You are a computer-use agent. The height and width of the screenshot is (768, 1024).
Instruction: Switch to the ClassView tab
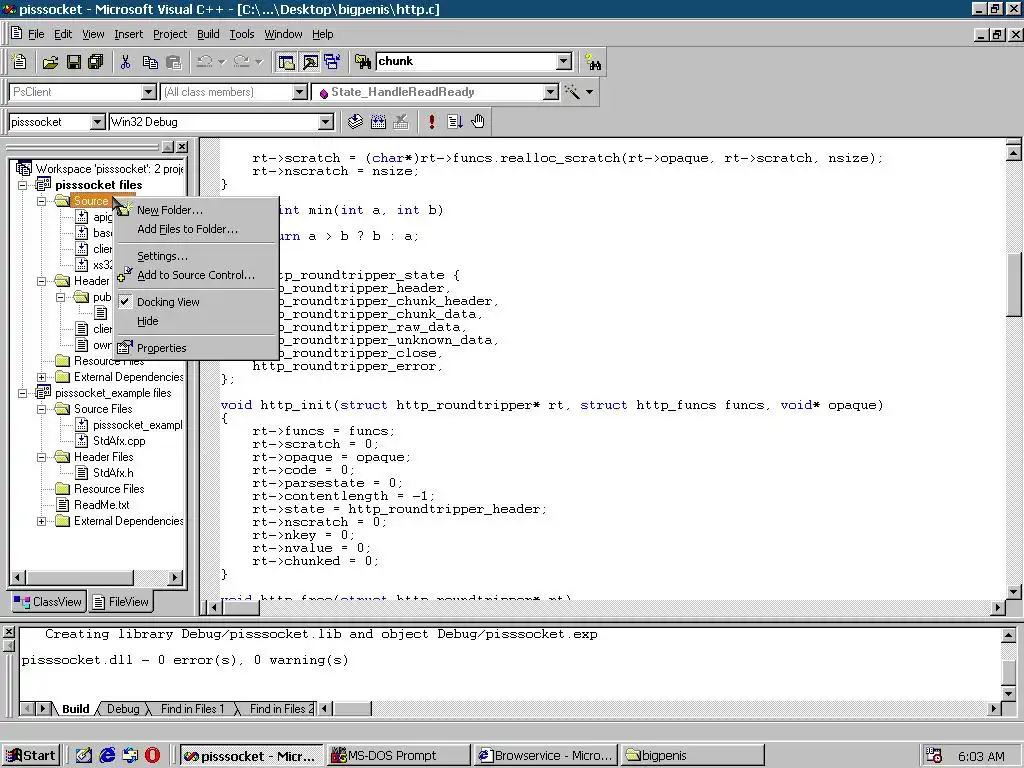48,602
